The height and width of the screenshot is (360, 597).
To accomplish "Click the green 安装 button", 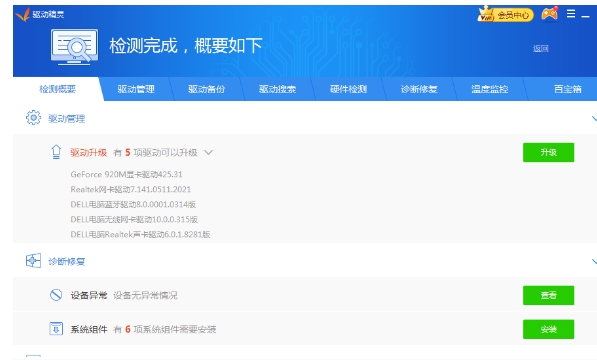I will coord(548,329).
